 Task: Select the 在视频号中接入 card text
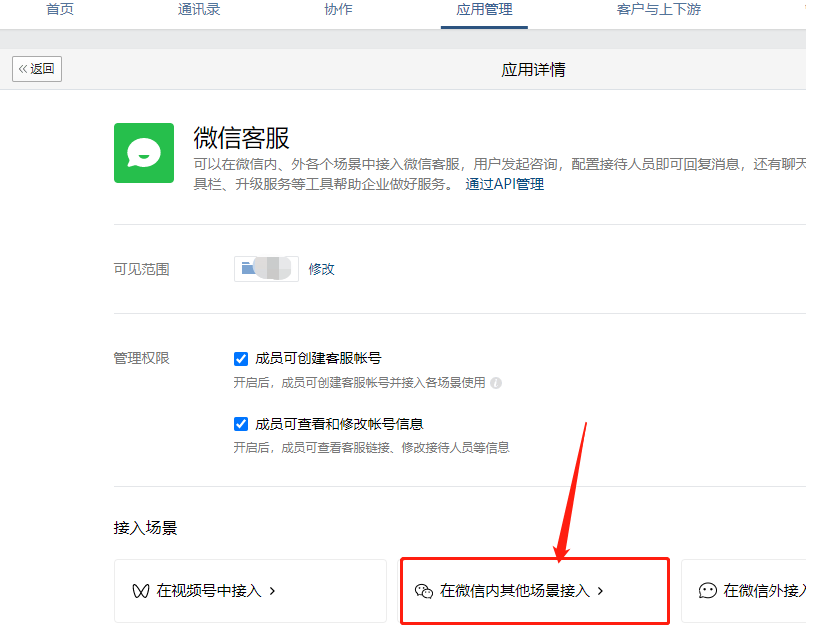(209, 591)
